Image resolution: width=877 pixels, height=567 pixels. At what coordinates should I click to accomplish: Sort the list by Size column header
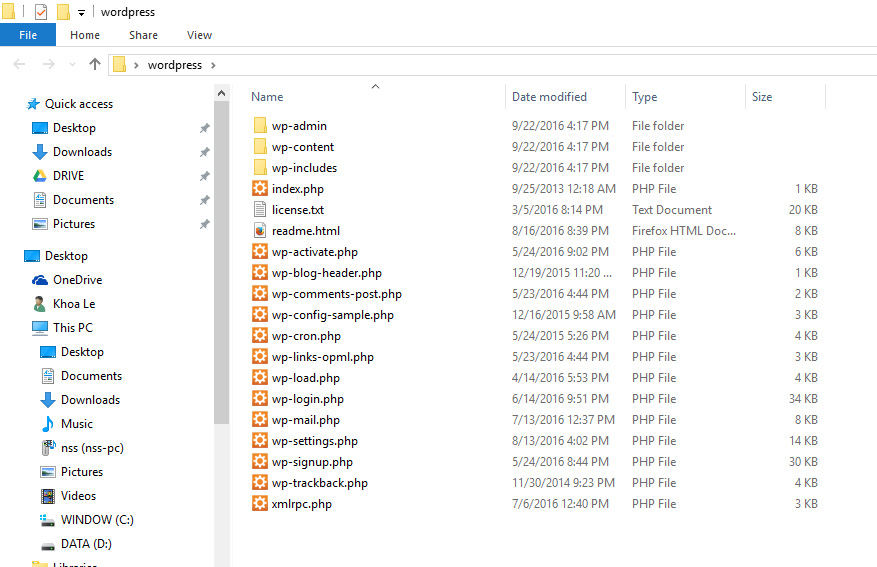point(762,97)
